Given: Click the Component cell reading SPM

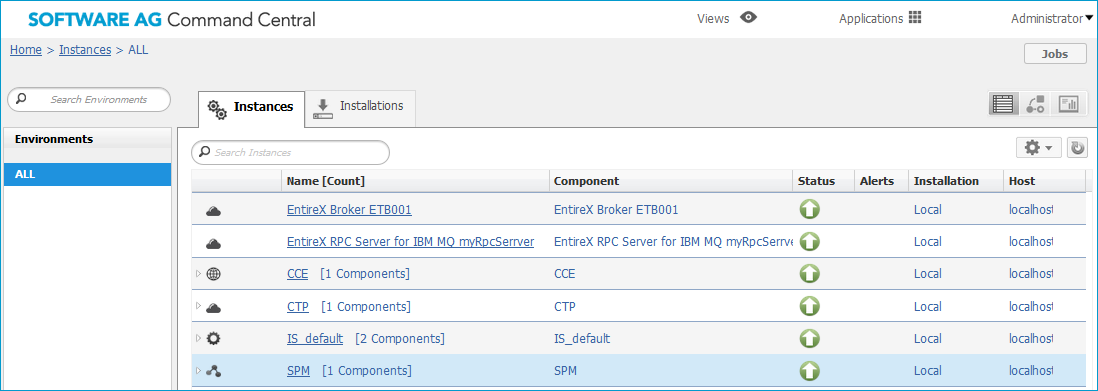Looking at the screenshot, I should [565, 371].
